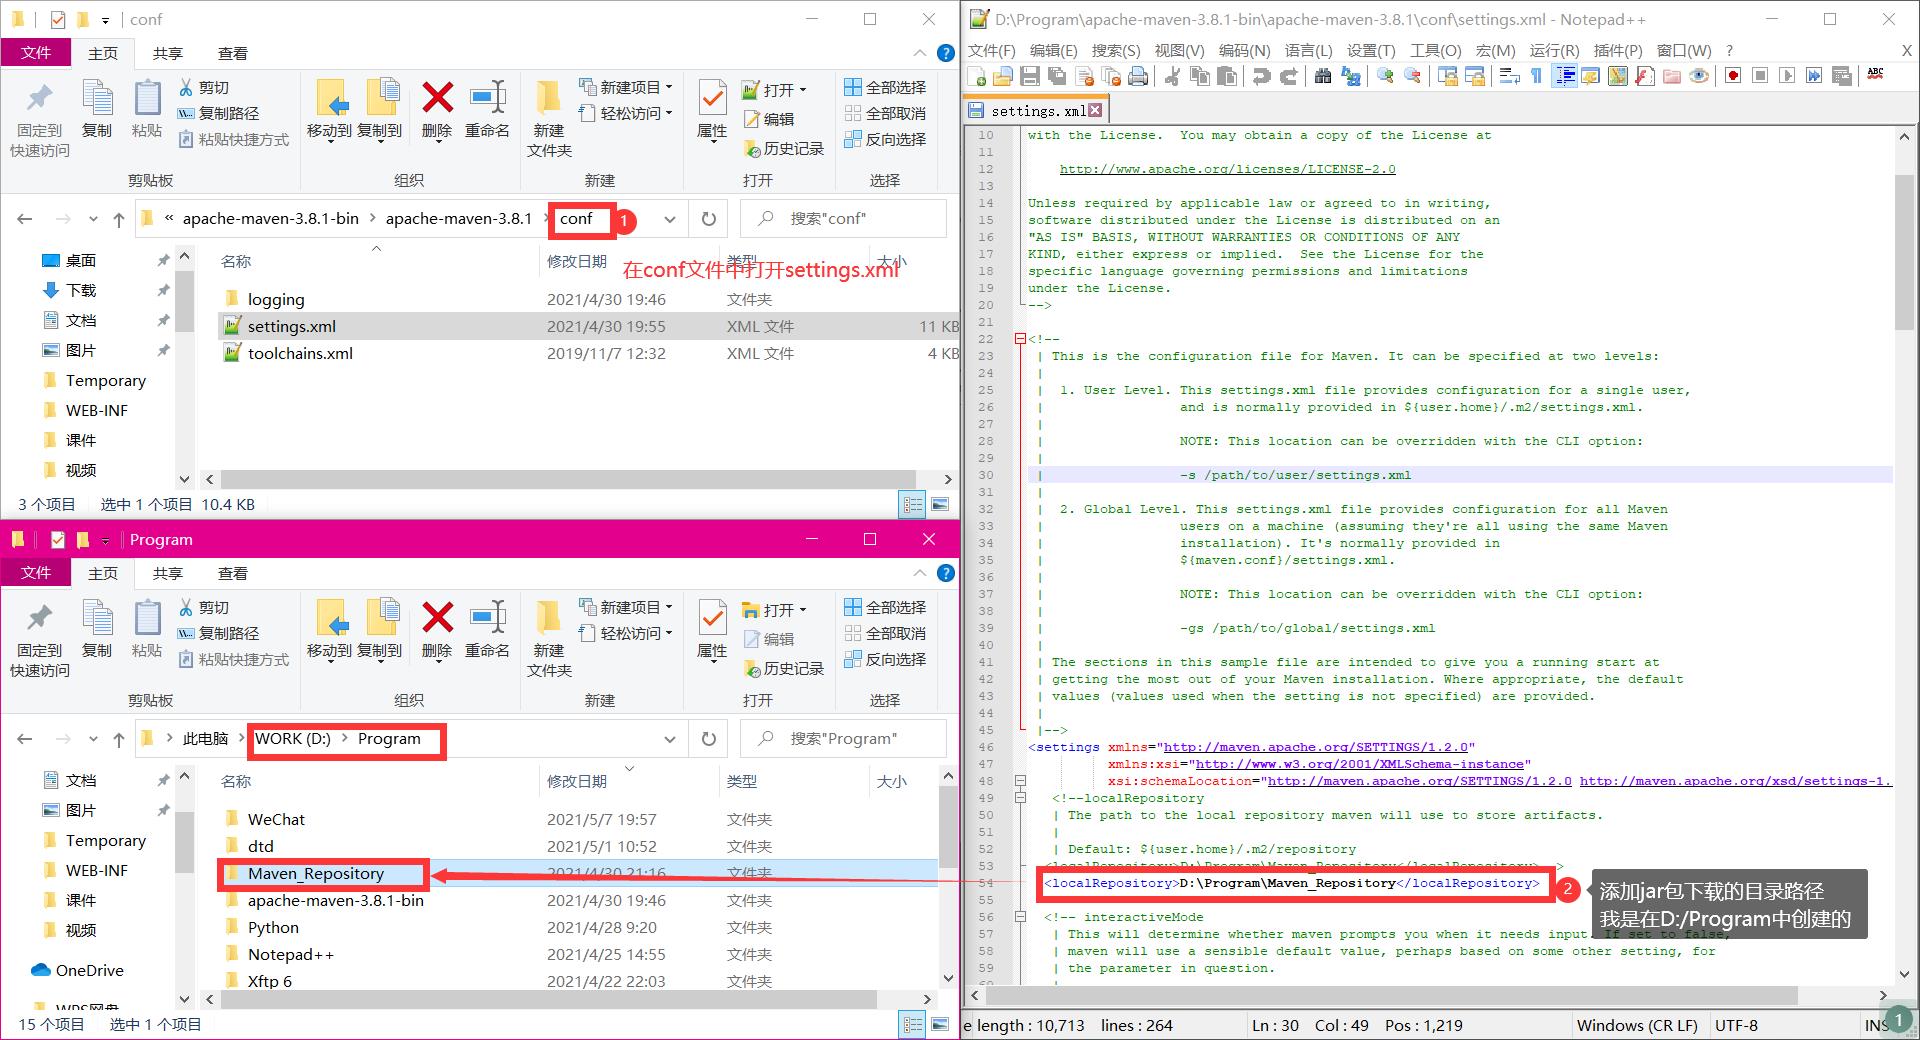Viewport: 1920px width, 1040px height.
Task: Click the Undo arrow in Notepad++ toolbar
Action: click(1262, 76)
